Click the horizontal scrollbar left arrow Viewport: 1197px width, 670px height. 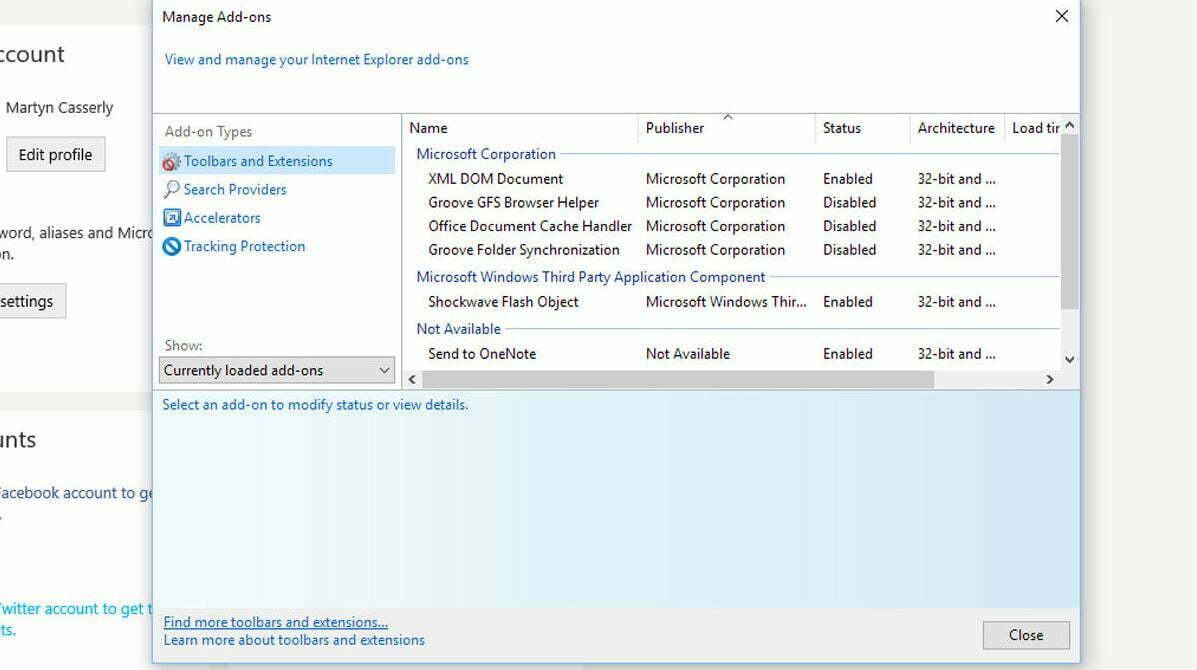412,379
